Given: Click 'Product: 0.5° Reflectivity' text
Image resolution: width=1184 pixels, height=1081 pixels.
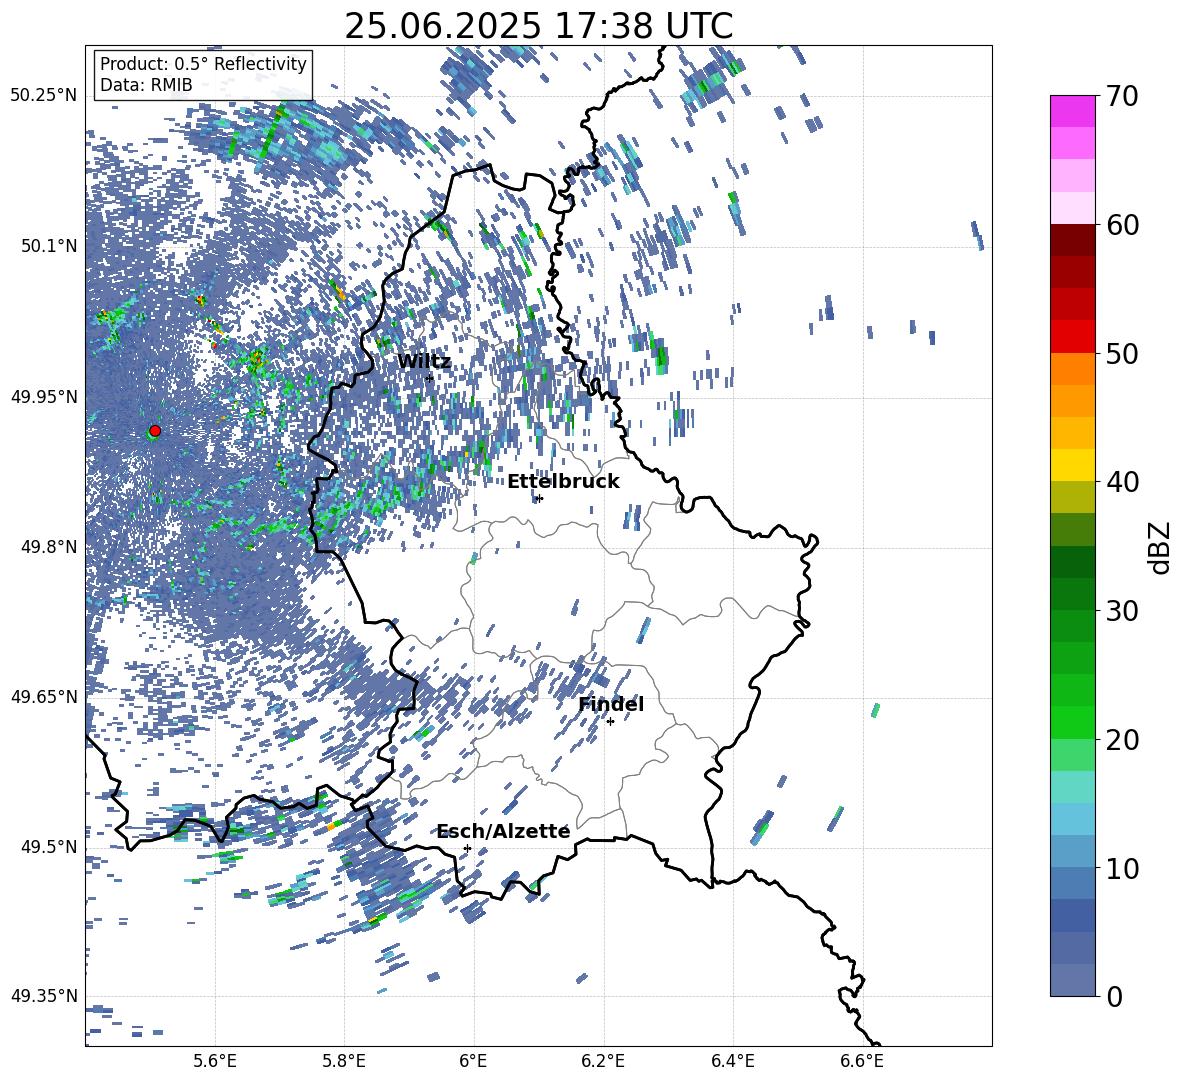Looking at the screenshot, I should click(203, 63).
